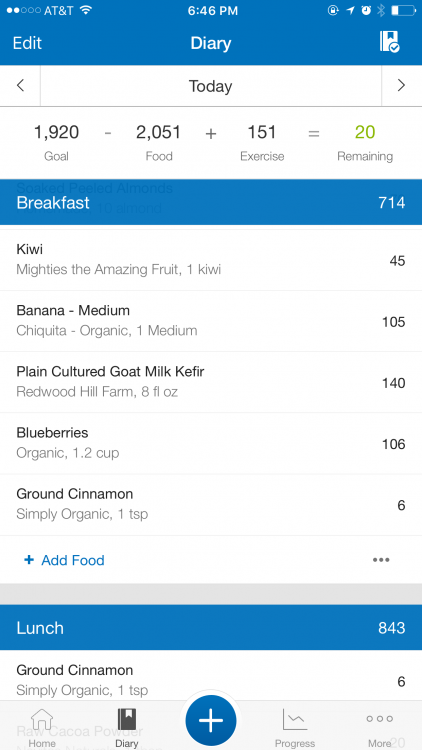Tap the Remaining calories value
This screenshot has height=750, width=422.
click(365, 132)
